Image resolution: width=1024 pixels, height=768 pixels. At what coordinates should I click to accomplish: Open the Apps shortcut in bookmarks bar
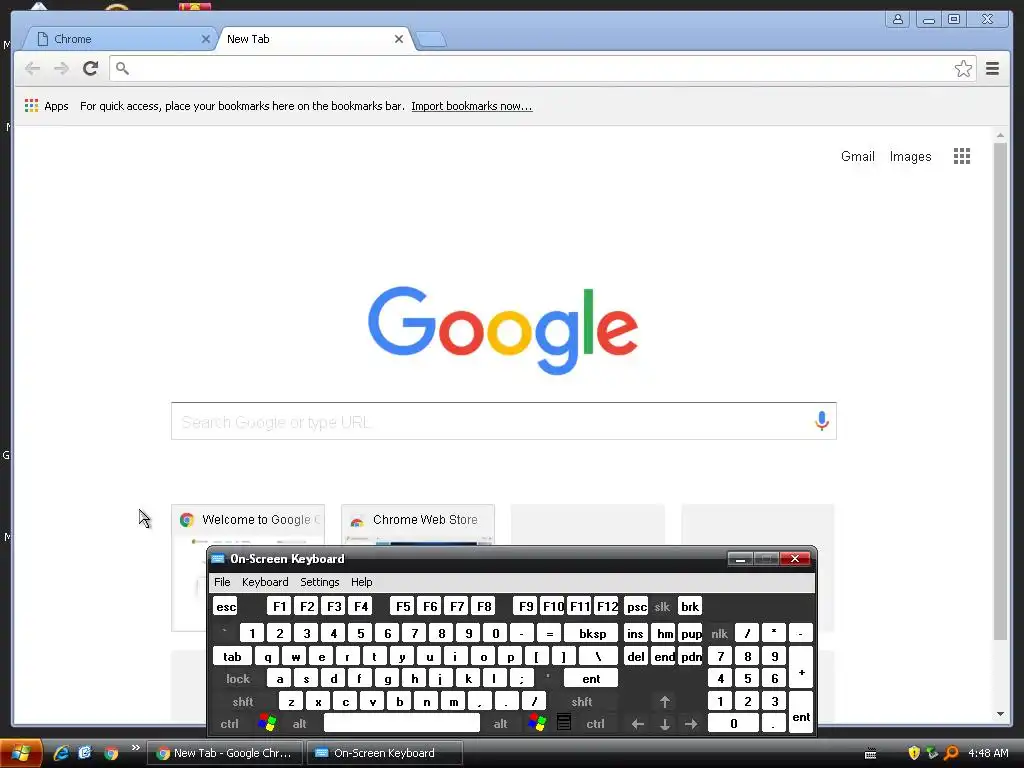coord(46,106)
